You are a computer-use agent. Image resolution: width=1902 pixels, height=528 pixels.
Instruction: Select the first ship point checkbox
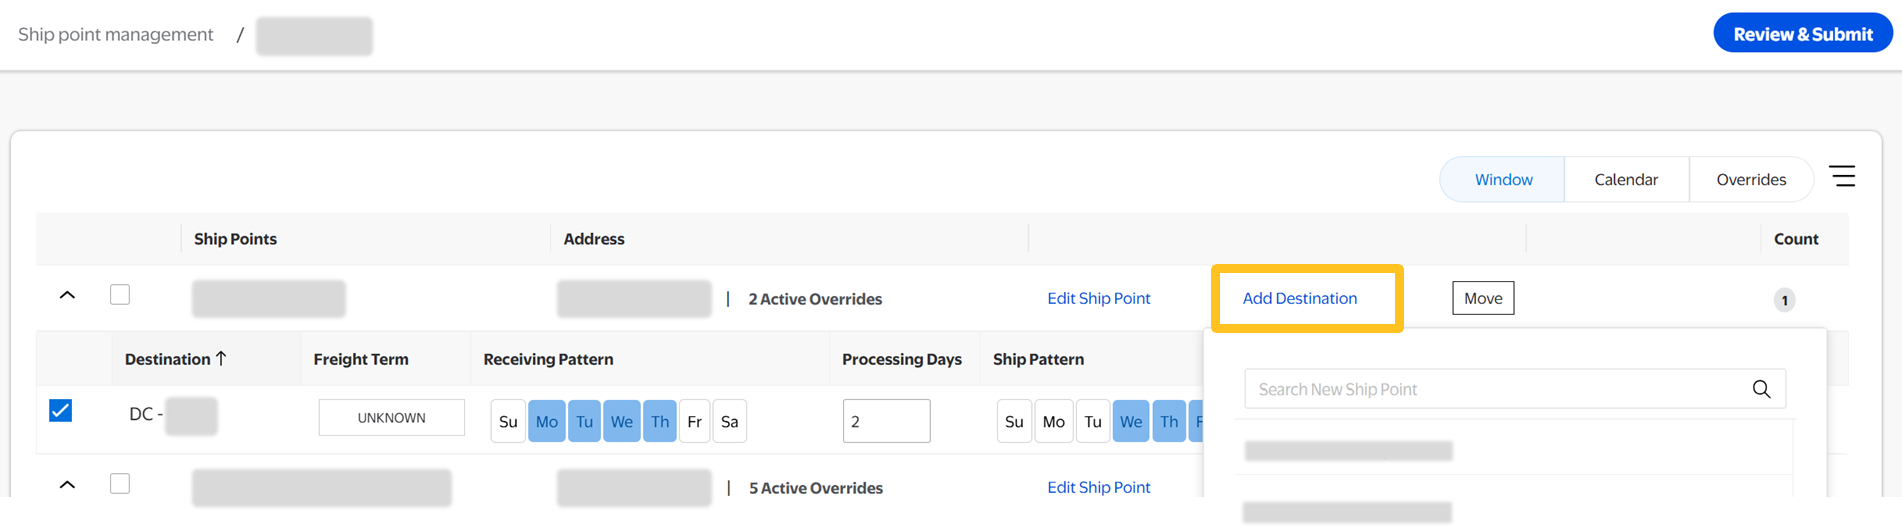tap(120, 294)
